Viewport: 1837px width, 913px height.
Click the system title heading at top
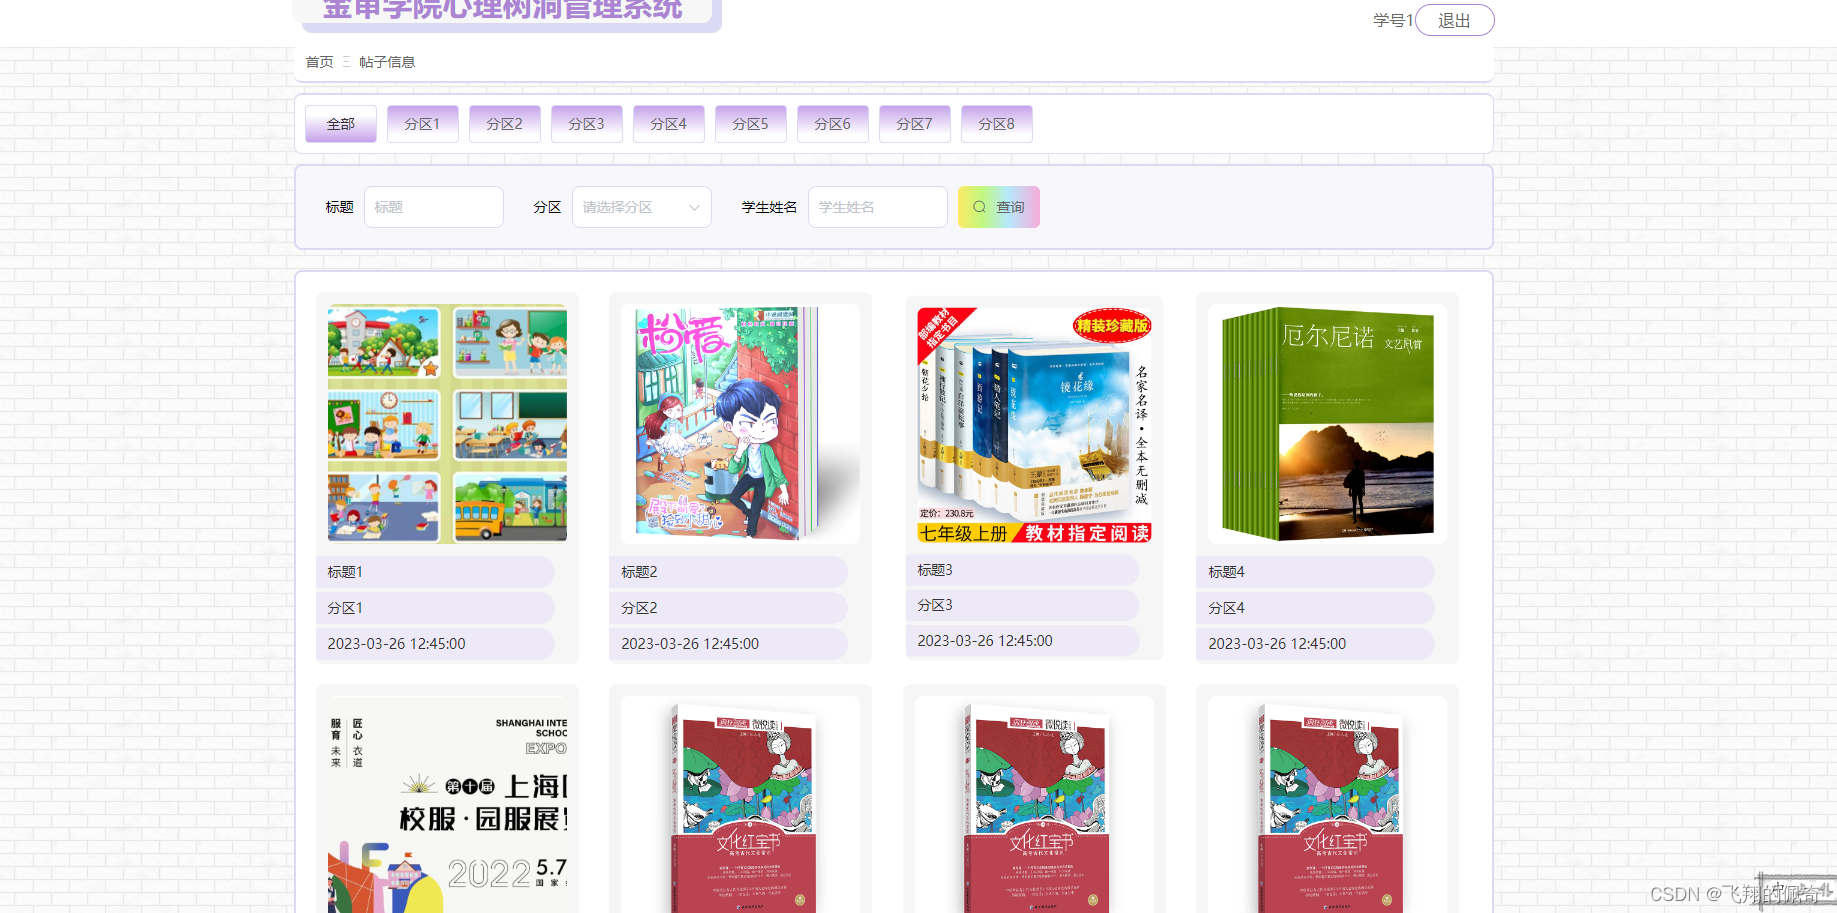(x=502, y=10)
